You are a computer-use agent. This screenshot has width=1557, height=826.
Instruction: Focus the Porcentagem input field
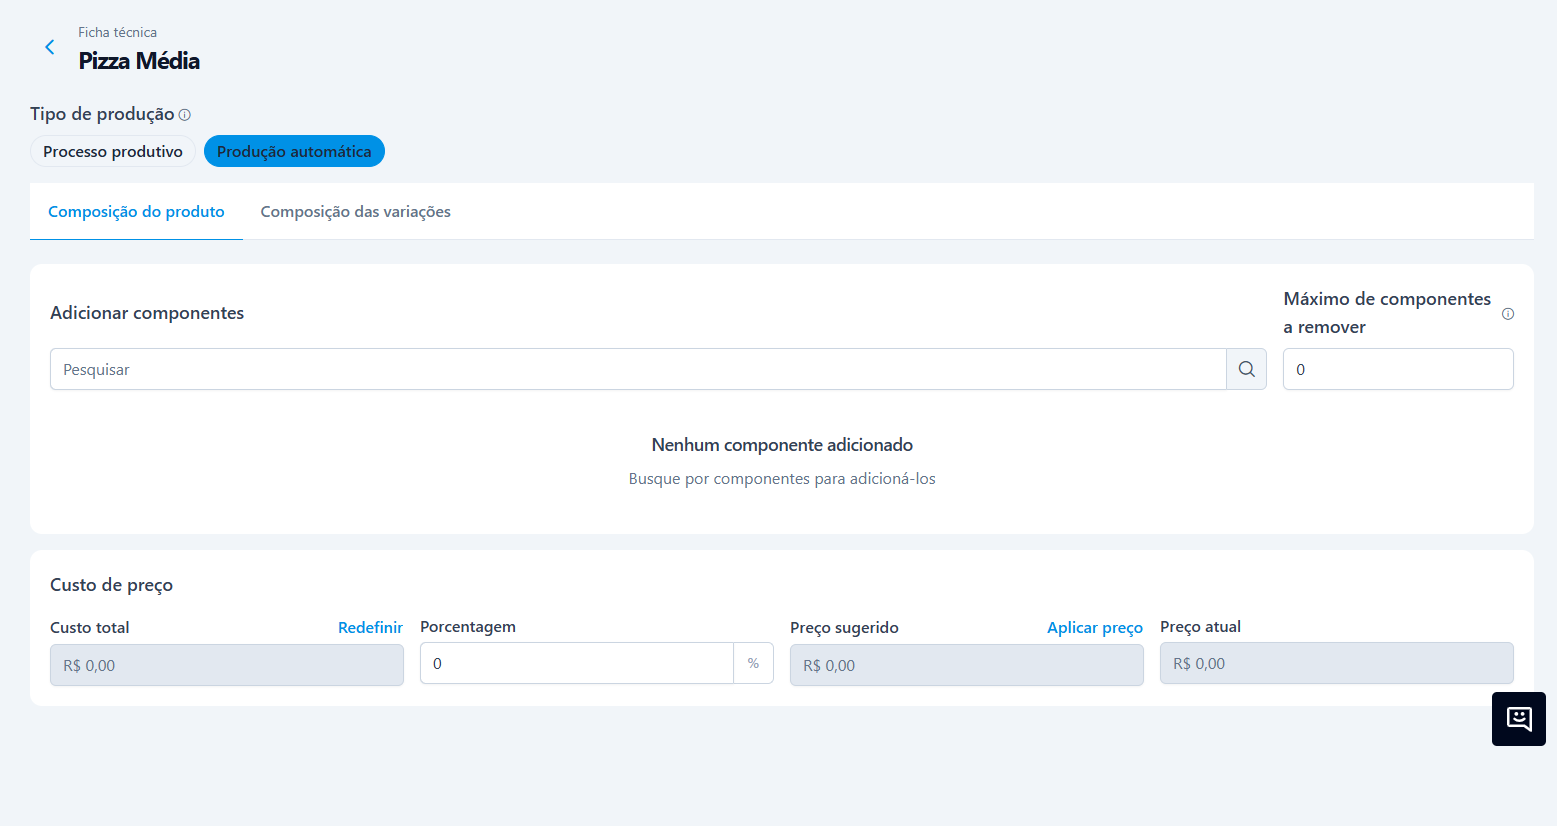[x=576, y=663]
